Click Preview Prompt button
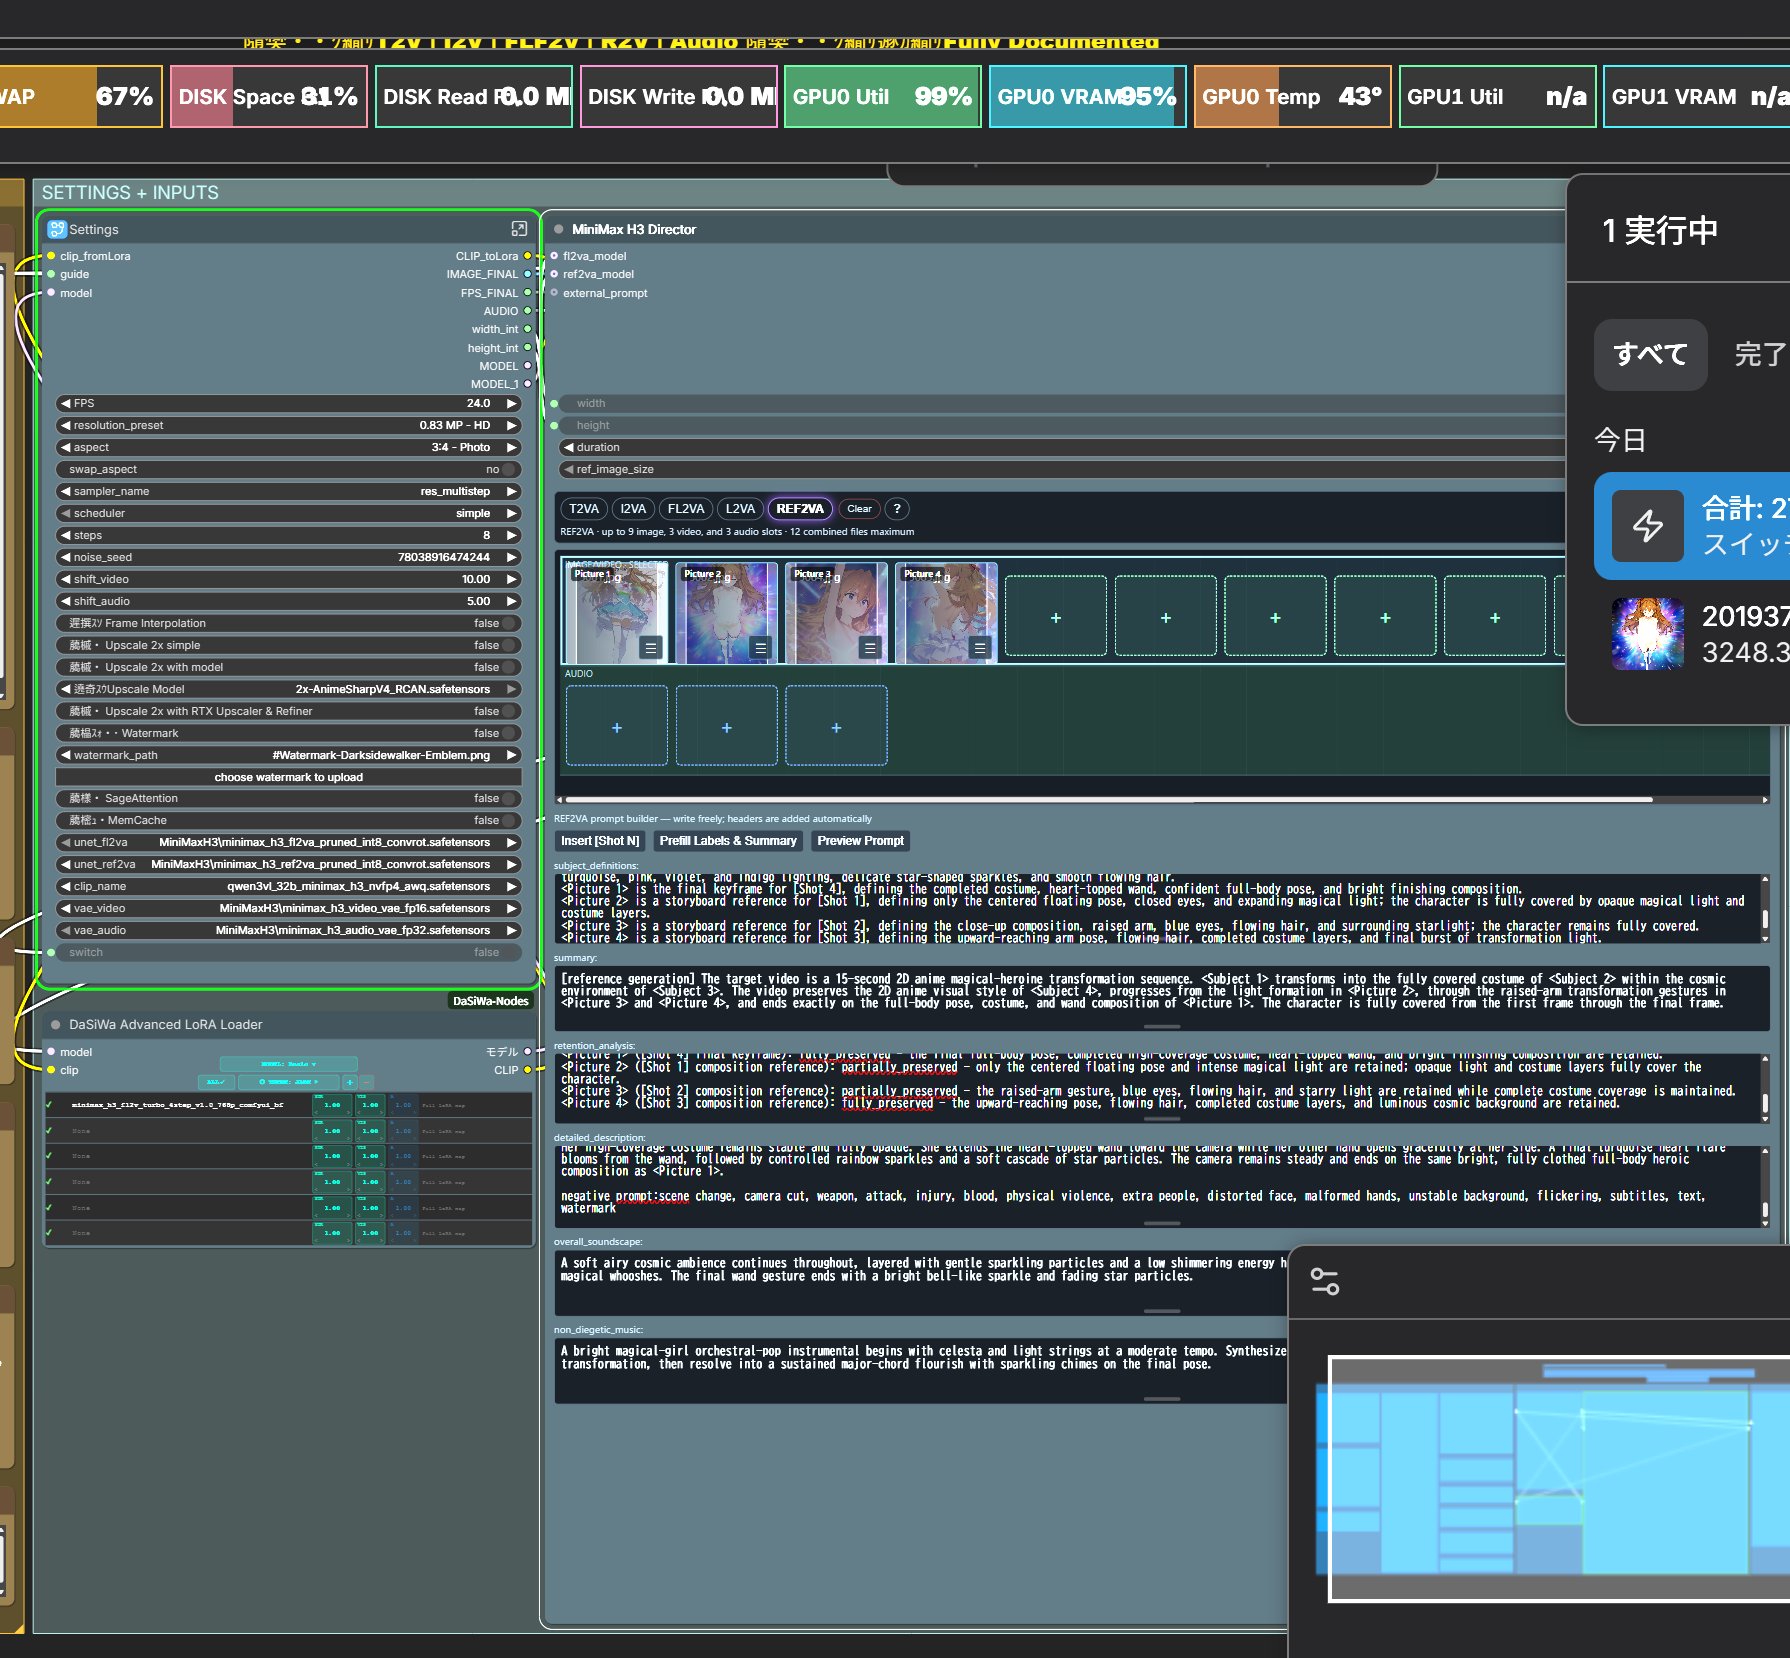The width and height of the screenshot is (1790, 1658). (860, 842)
